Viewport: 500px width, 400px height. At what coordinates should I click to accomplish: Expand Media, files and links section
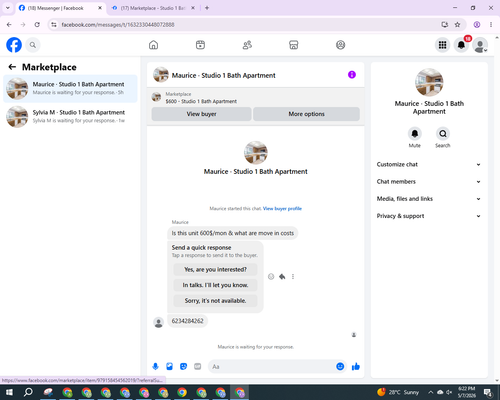[x=429, y=199]
